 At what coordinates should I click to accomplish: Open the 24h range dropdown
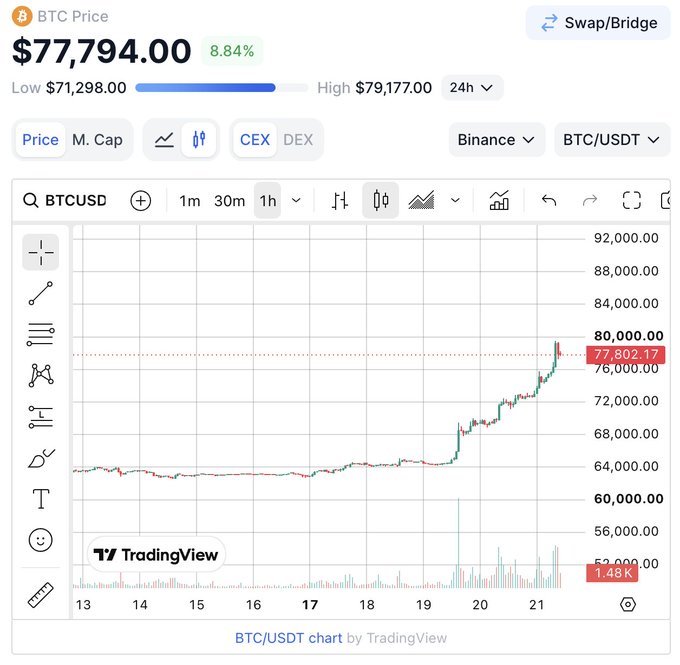472,88
